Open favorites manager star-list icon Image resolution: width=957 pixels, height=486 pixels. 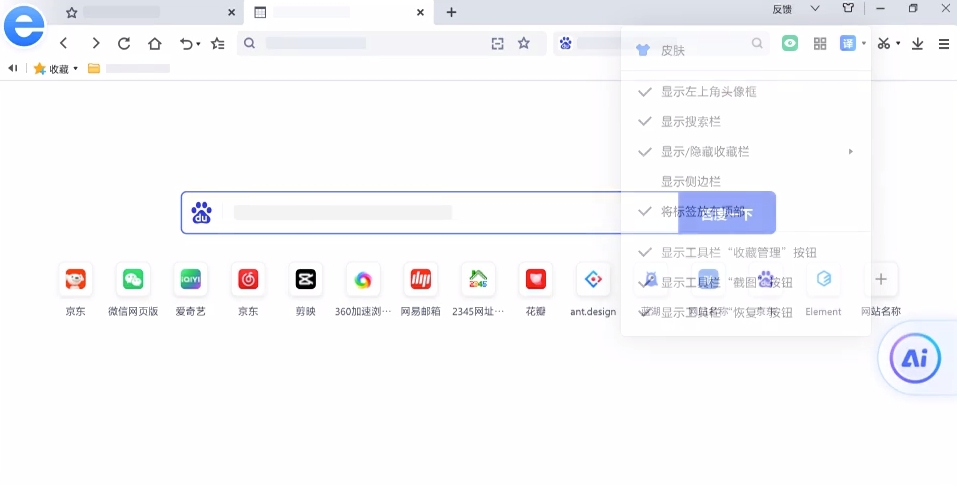218,43
